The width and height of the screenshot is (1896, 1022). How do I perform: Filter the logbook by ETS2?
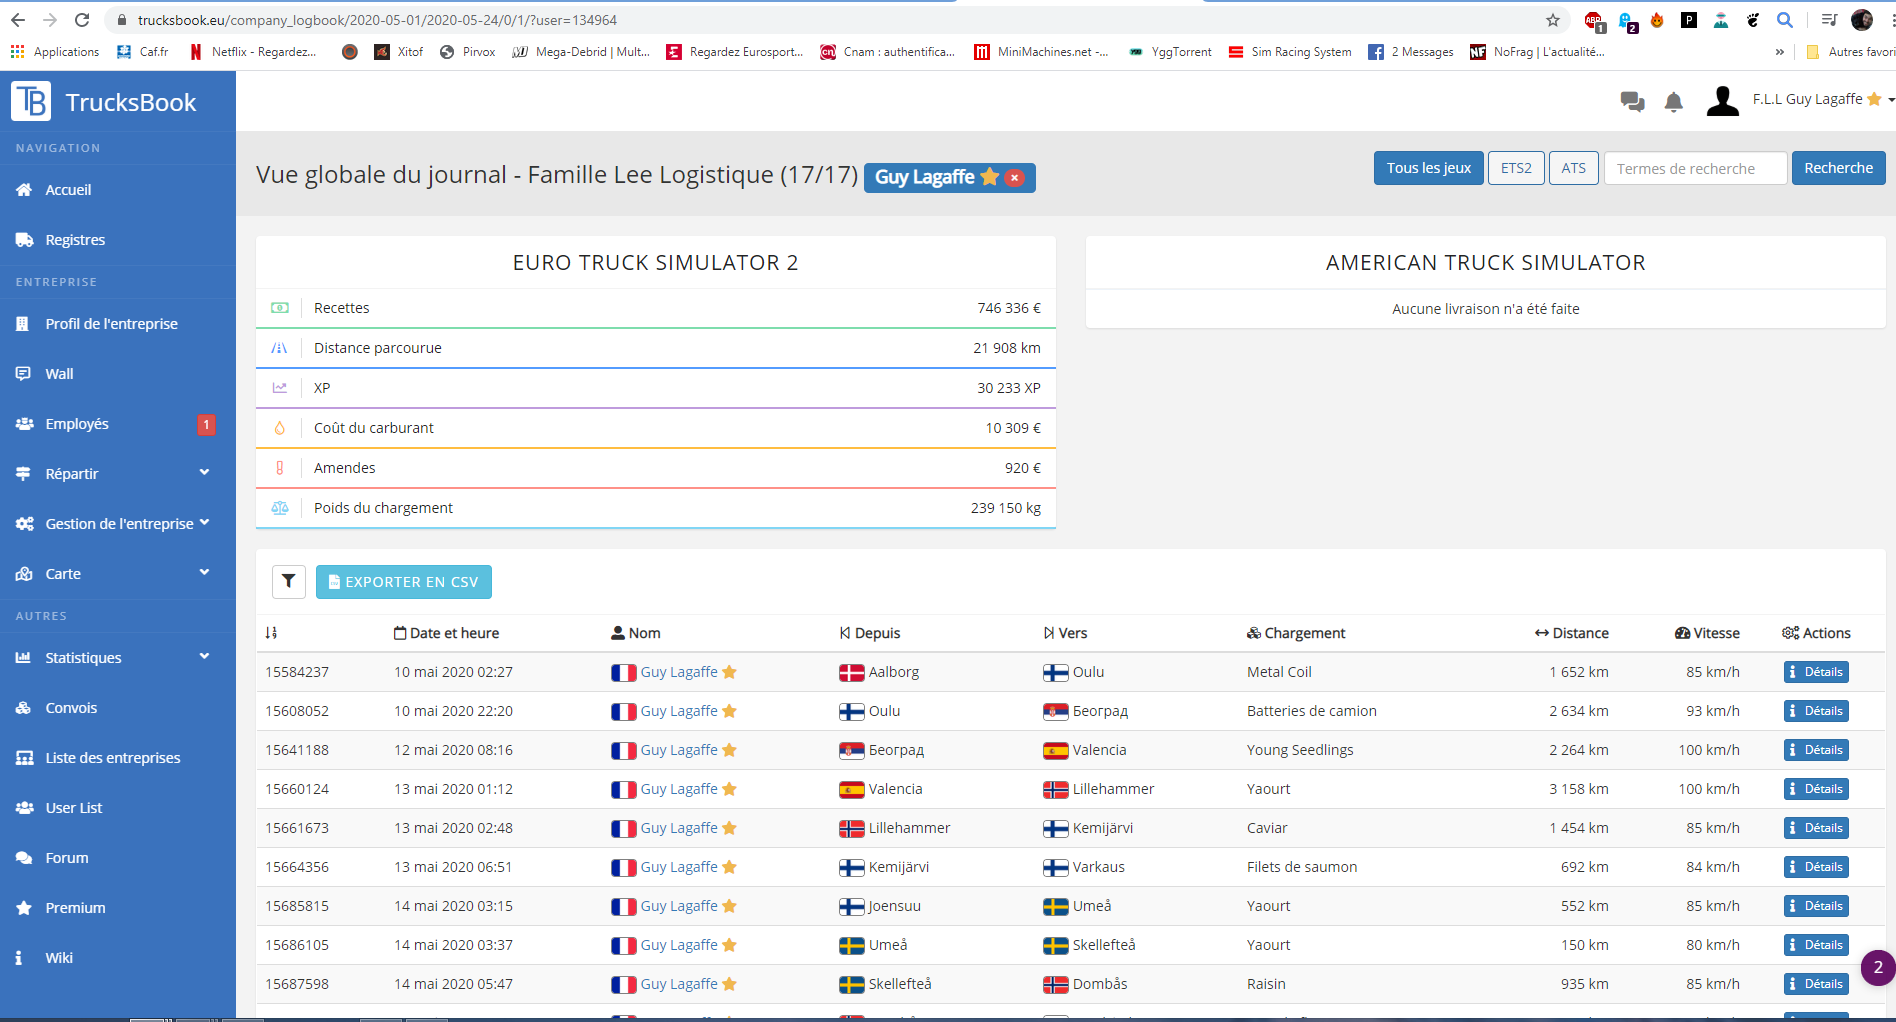coord(1516,168)
